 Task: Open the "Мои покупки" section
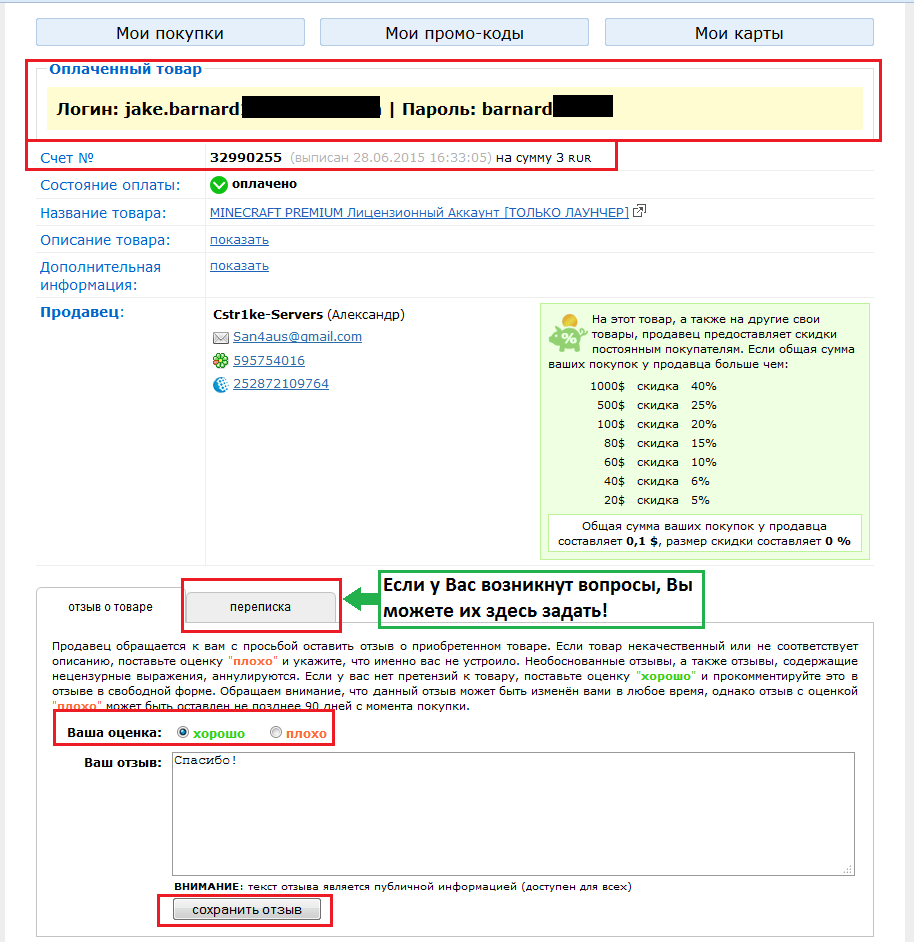170,33
